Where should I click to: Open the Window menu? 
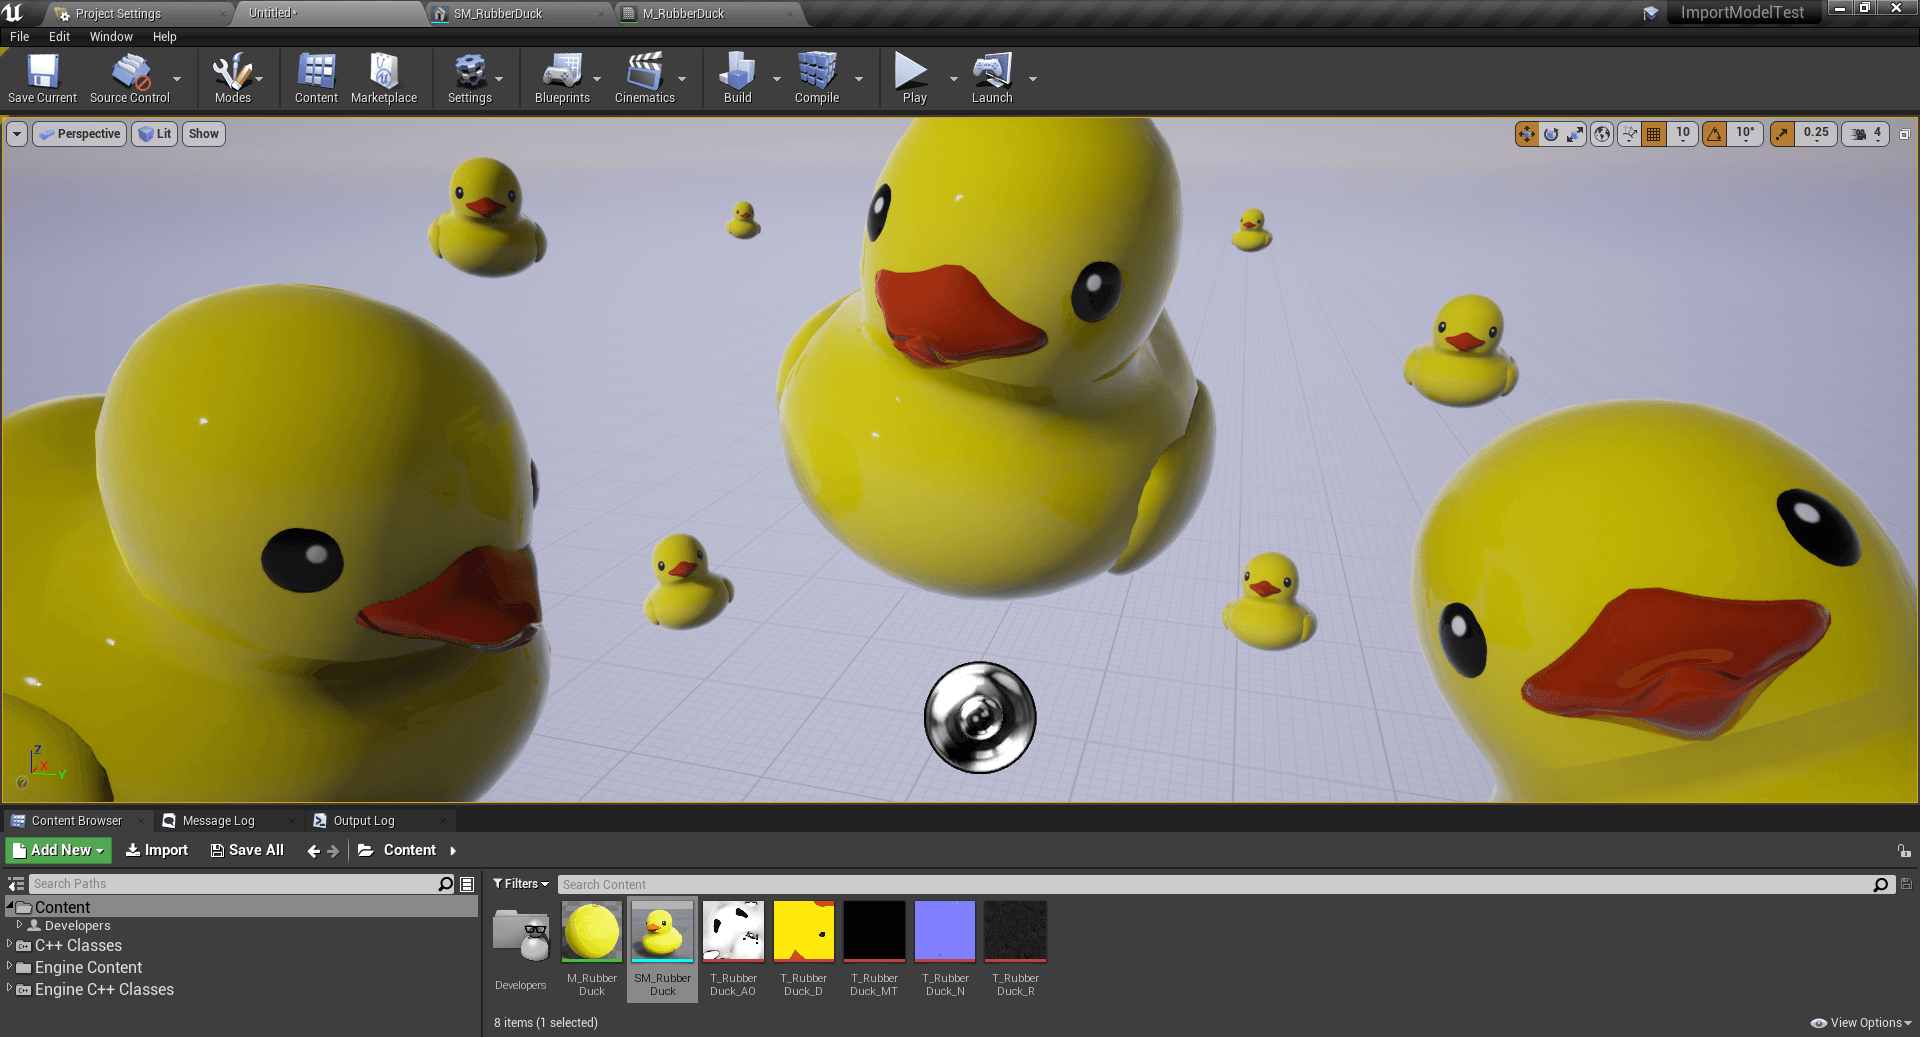111,37
